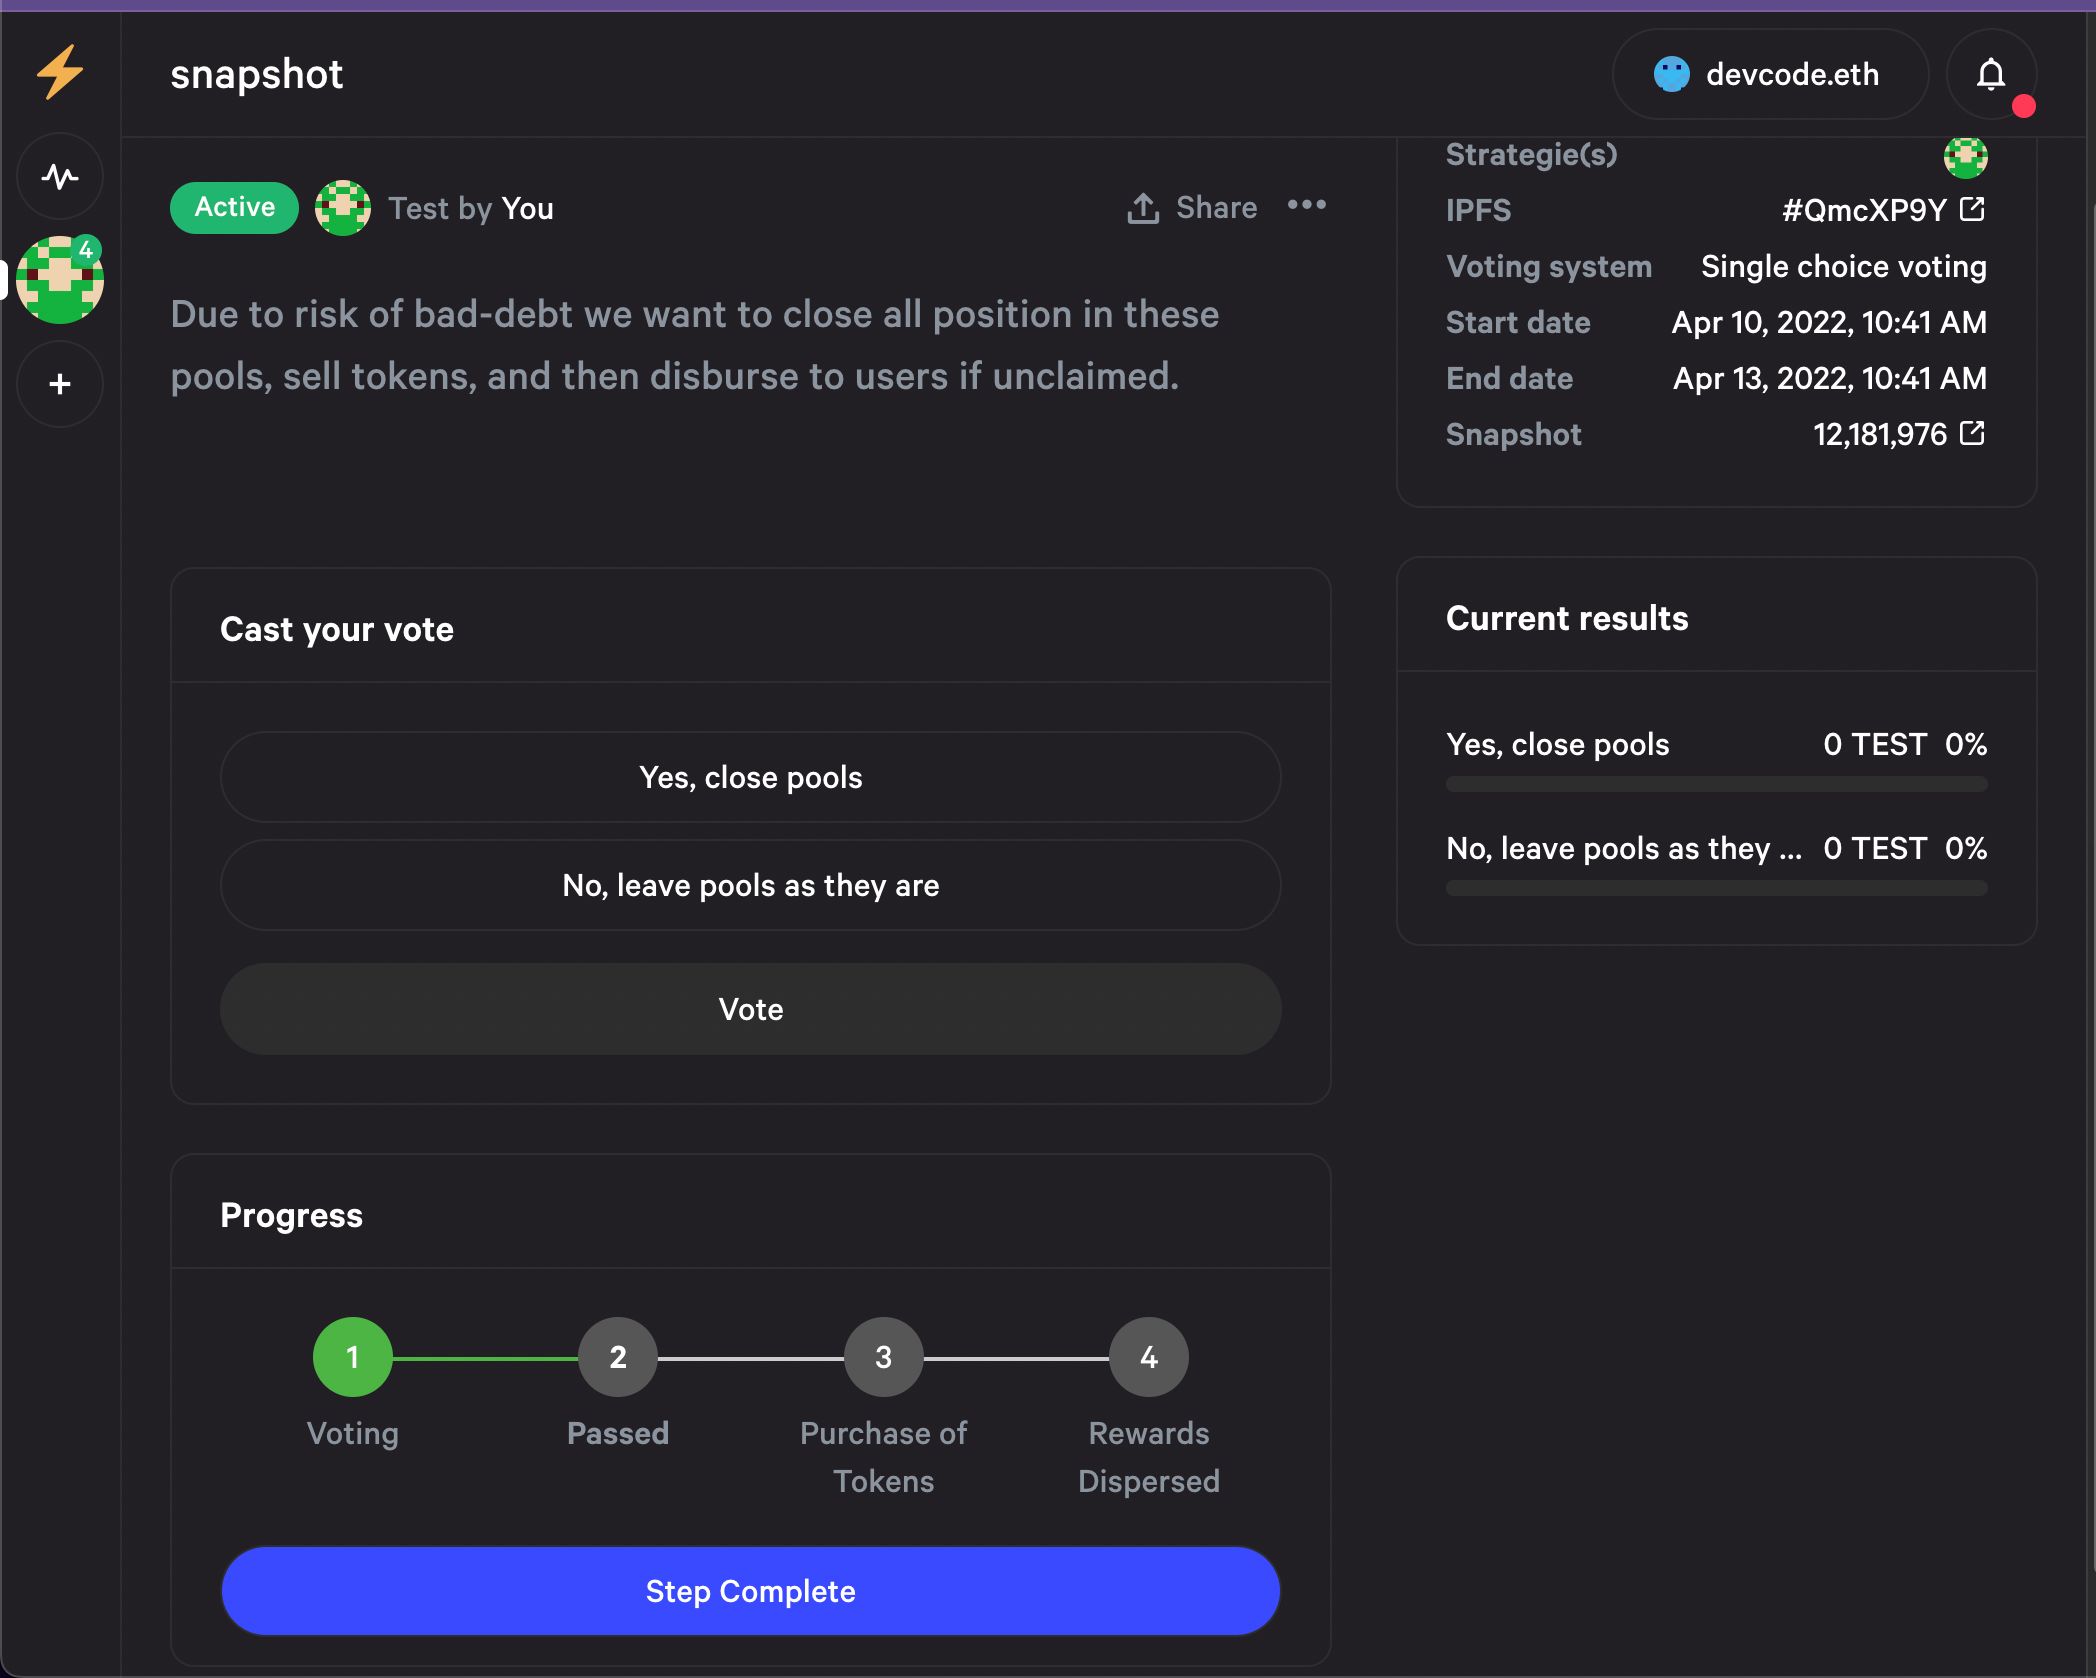
Task: Open notifications bell icon
Action: [x=1991, y=74]
